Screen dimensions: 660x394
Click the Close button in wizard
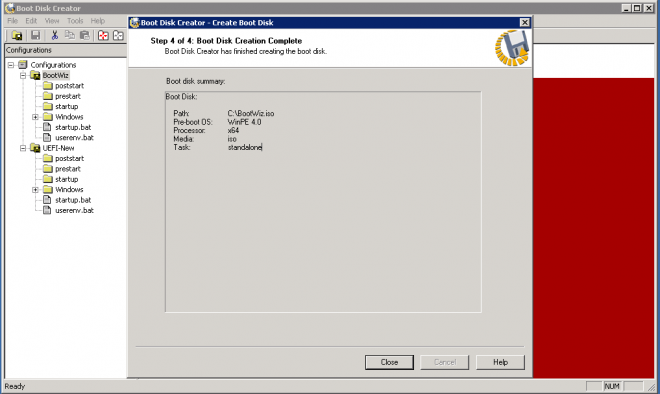[389, 362]
